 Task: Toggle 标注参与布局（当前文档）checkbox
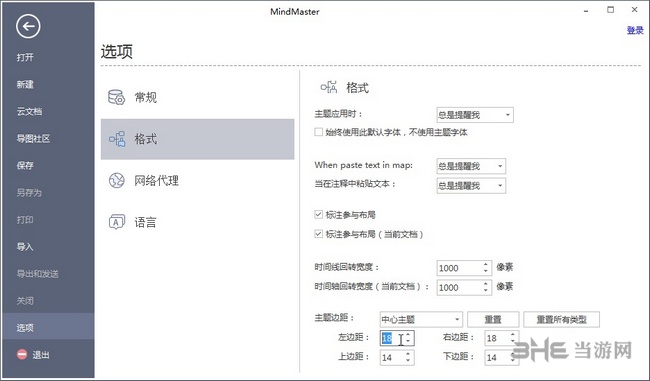[x=318, y=234]
